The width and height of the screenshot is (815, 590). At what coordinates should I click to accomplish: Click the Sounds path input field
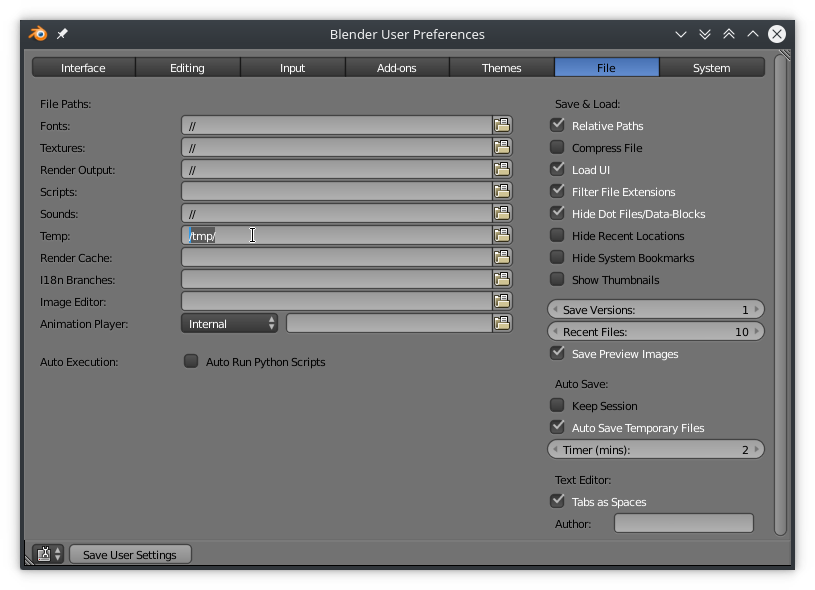pos(337,213)
